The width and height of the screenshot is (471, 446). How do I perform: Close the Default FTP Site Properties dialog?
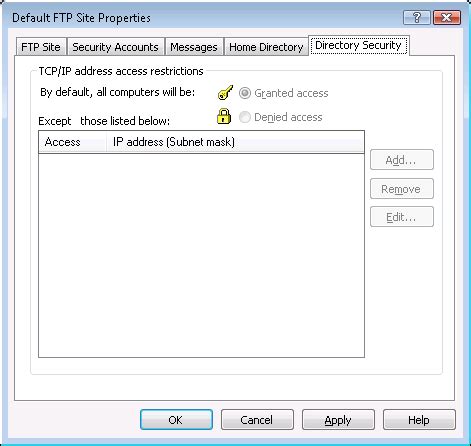[447, 17]
